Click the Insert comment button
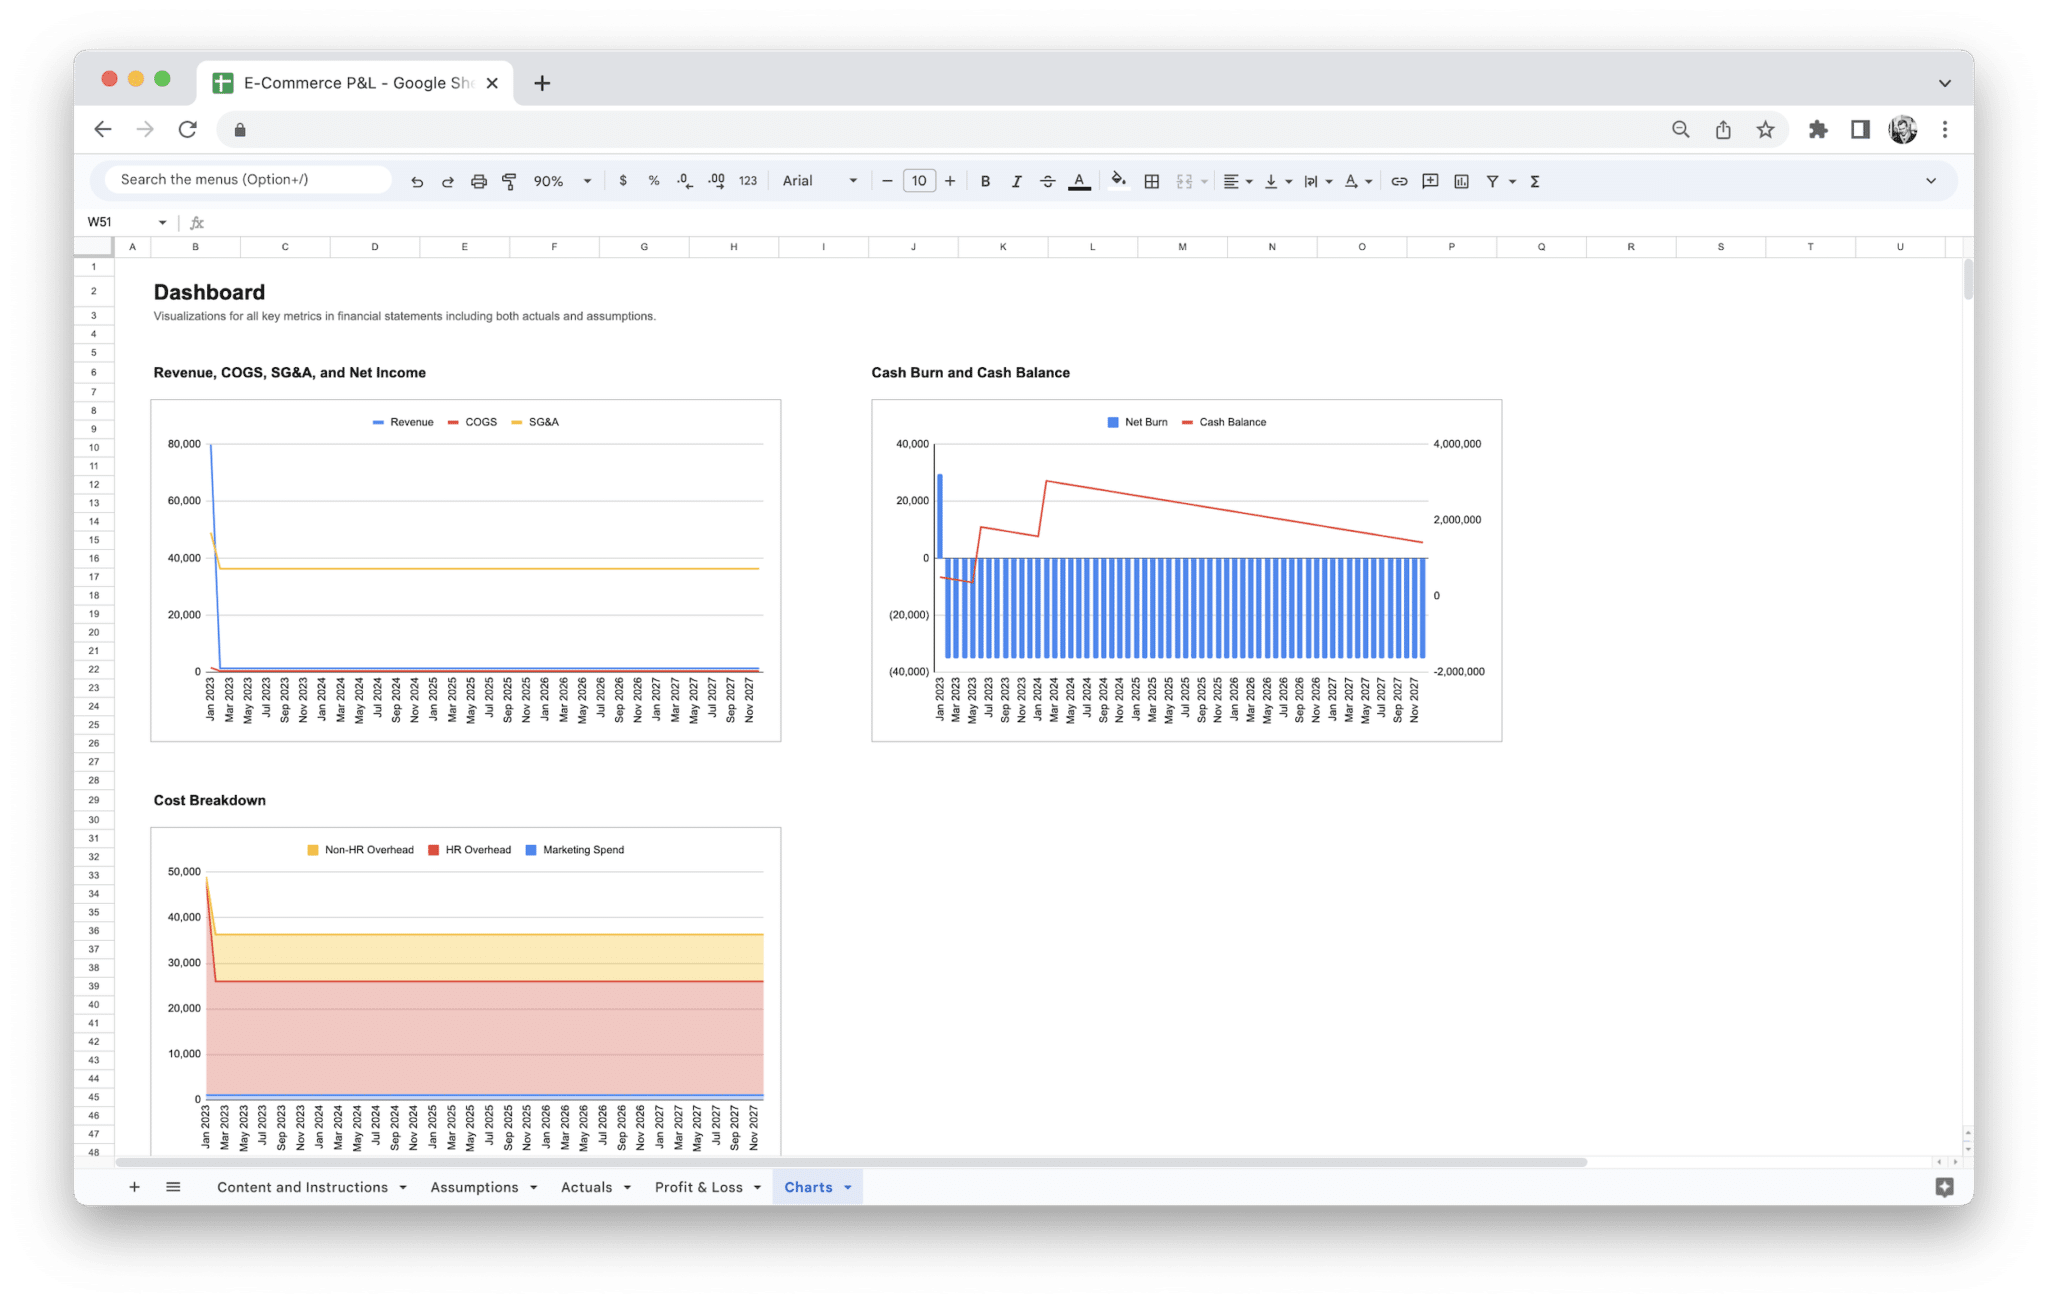 pos(1429,181)
